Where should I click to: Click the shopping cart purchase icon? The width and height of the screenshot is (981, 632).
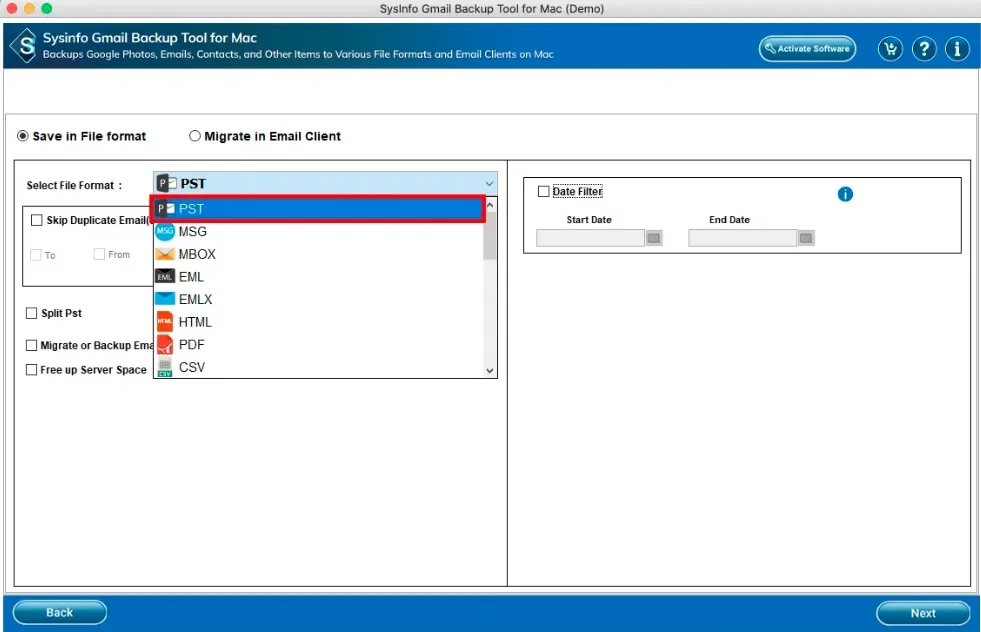[890, 49]
